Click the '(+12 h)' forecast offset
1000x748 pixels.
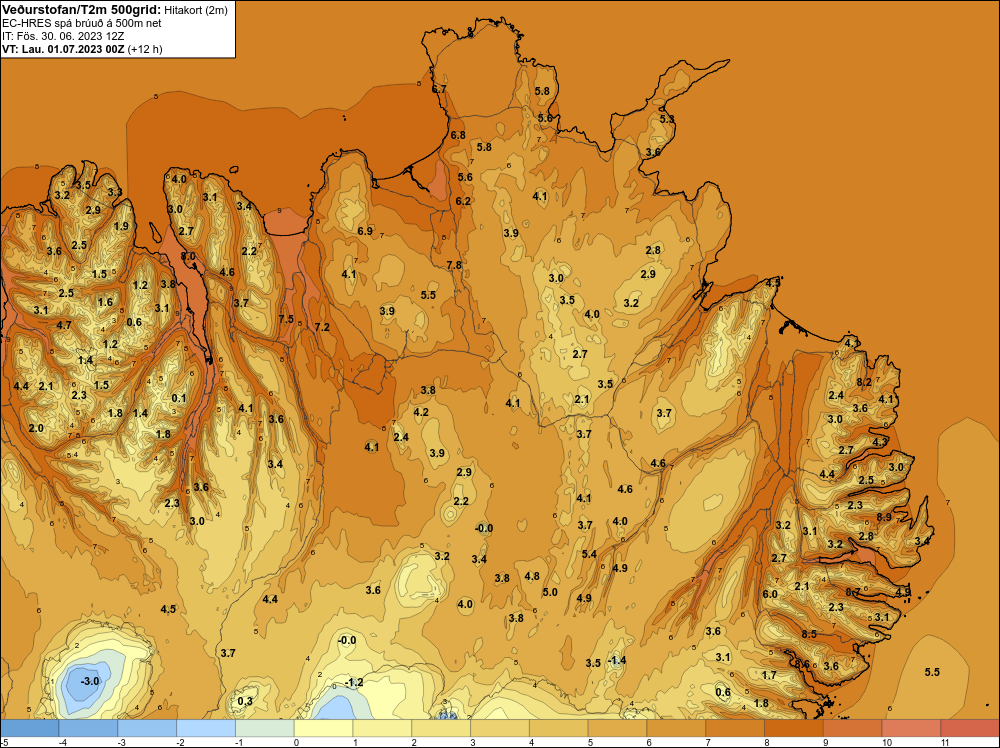coord(145,49)
